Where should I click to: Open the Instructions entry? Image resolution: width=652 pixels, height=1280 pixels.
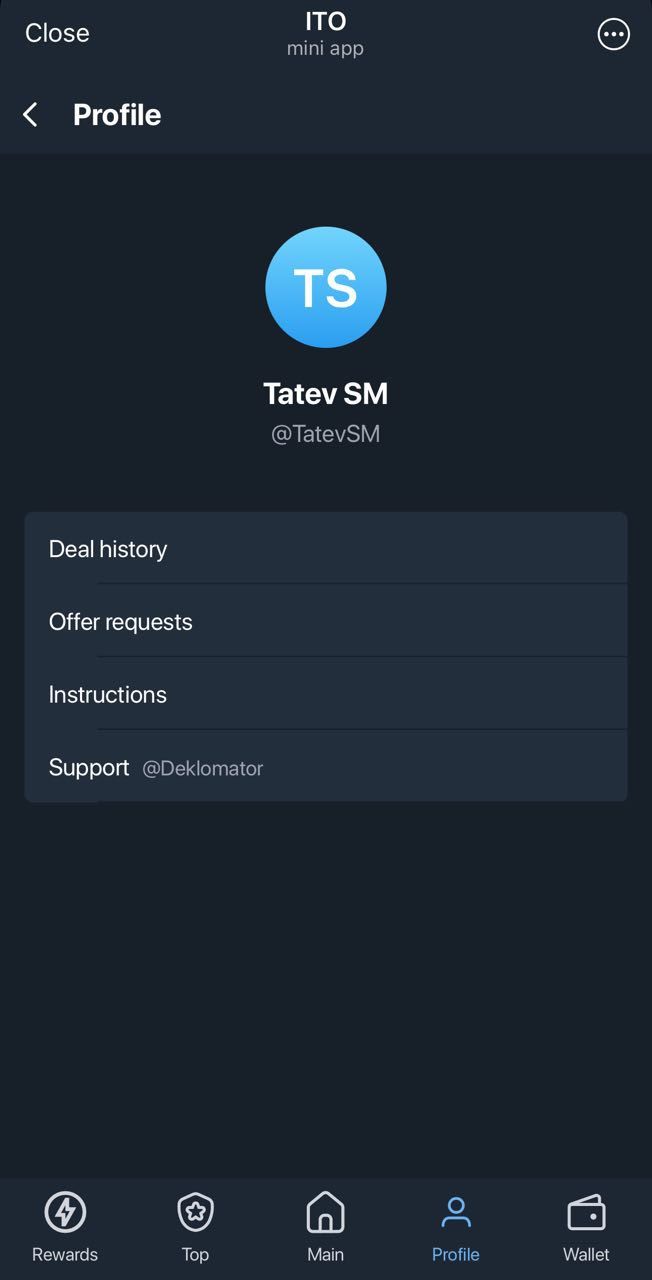(x=107, y=694)
